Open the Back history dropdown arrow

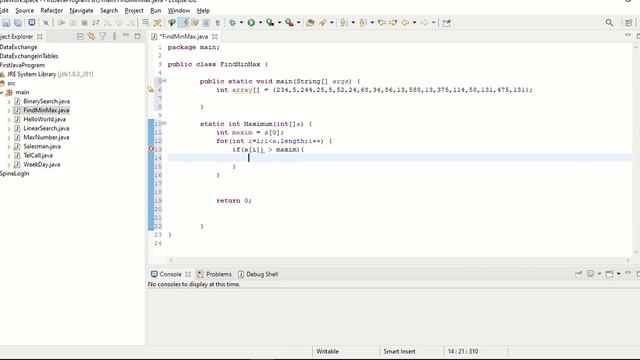pos(414,23)
